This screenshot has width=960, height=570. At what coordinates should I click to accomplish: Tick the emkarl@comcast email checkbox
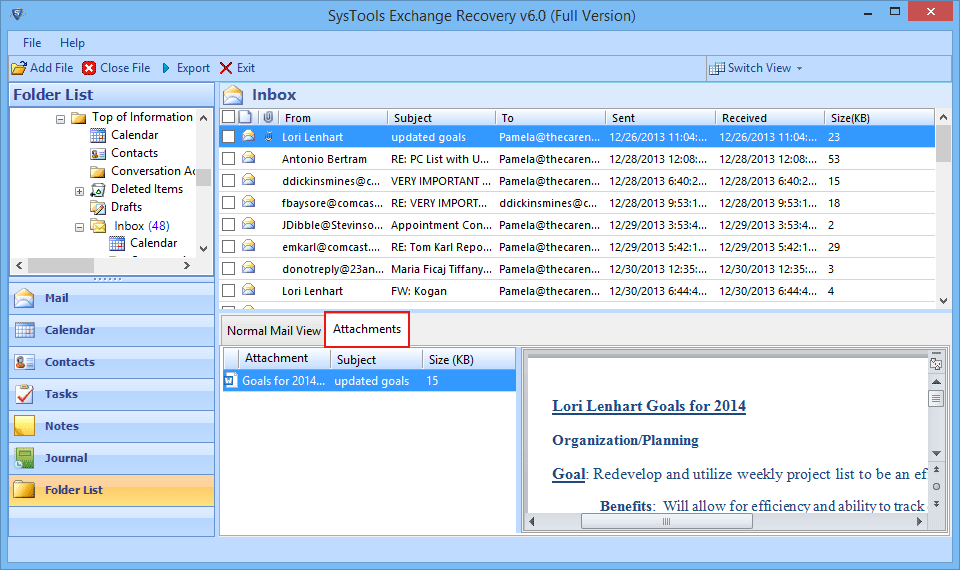click(228, 247)
